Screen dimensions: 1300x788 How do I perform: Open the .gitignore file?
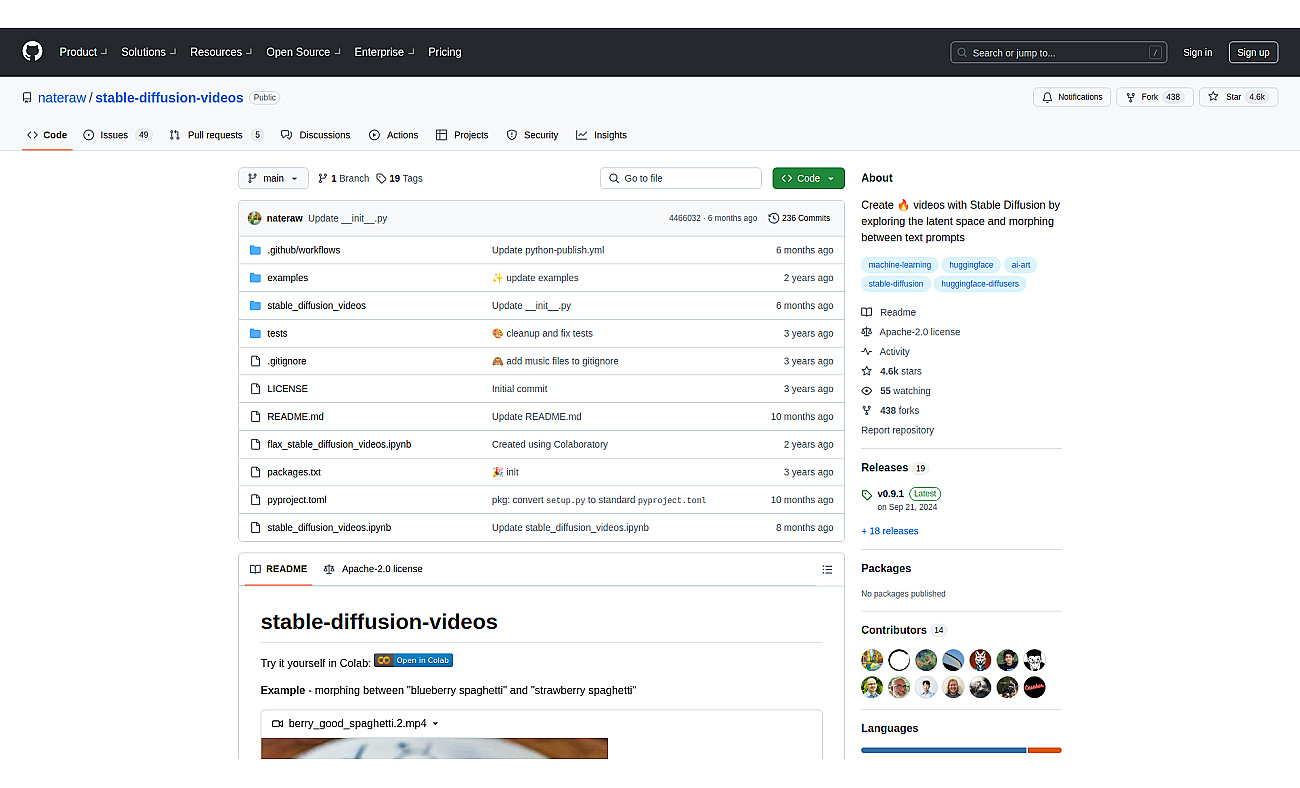pyautogui.click(x=286, y=361)
